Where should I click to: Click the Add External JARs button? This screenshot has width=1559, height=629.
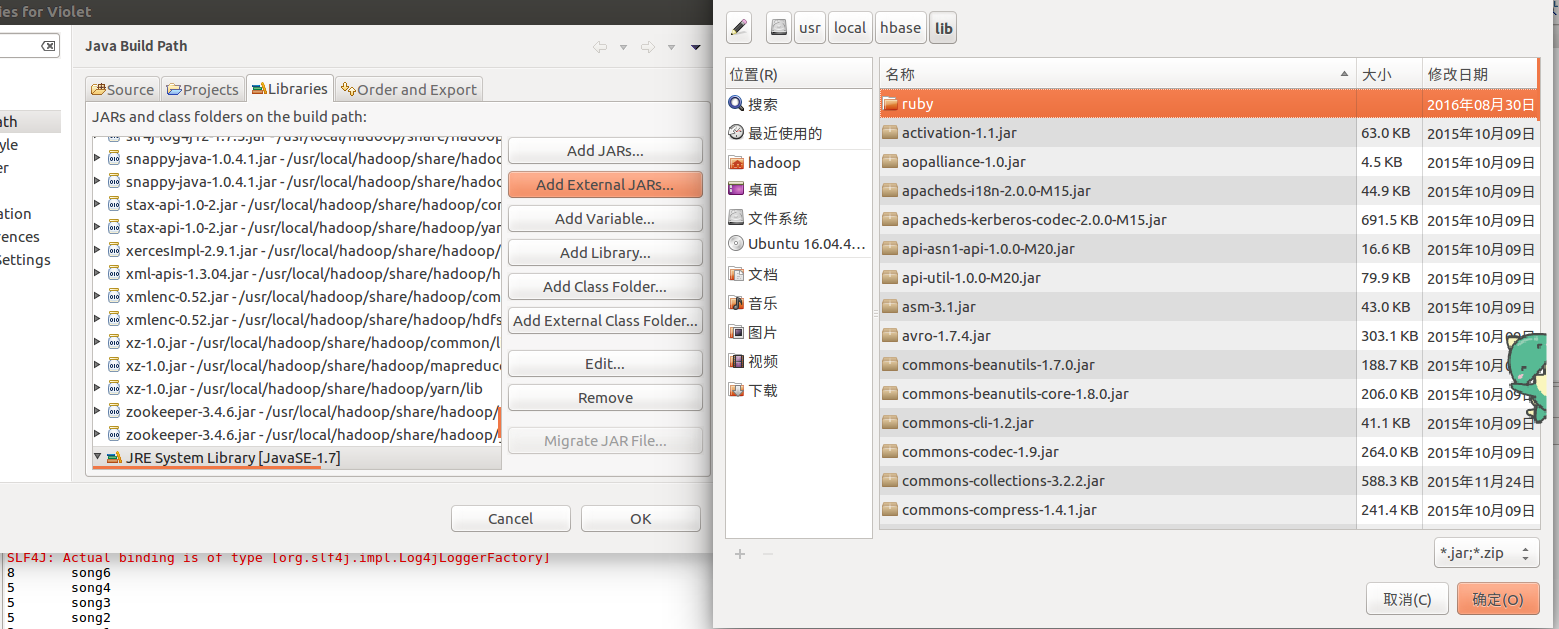click(605, 184)
